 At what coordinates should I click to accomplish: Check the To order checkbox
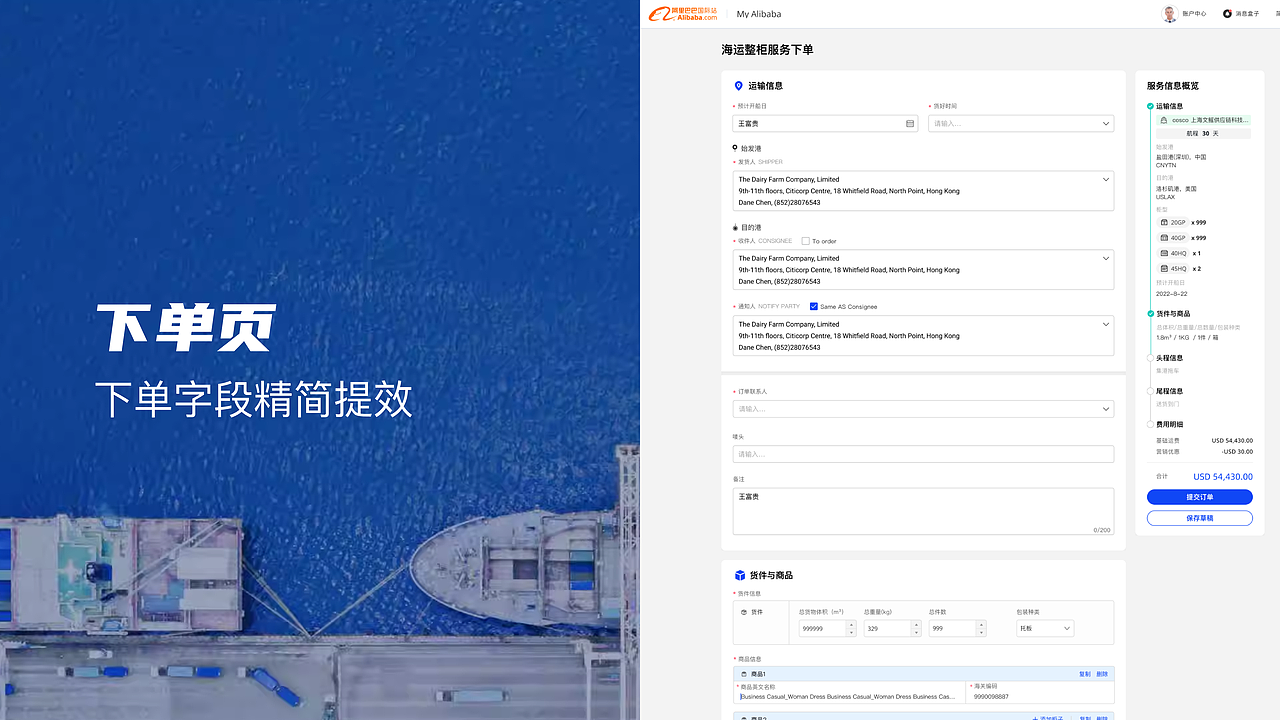point(805,241)
